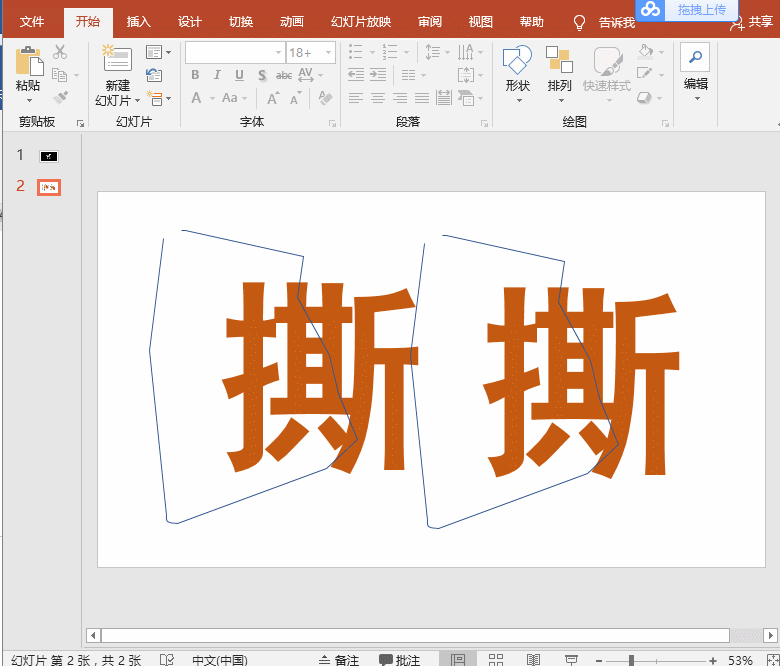Click the Comments button in status bar
Viewport: 780px width, 666px height.
399,660
